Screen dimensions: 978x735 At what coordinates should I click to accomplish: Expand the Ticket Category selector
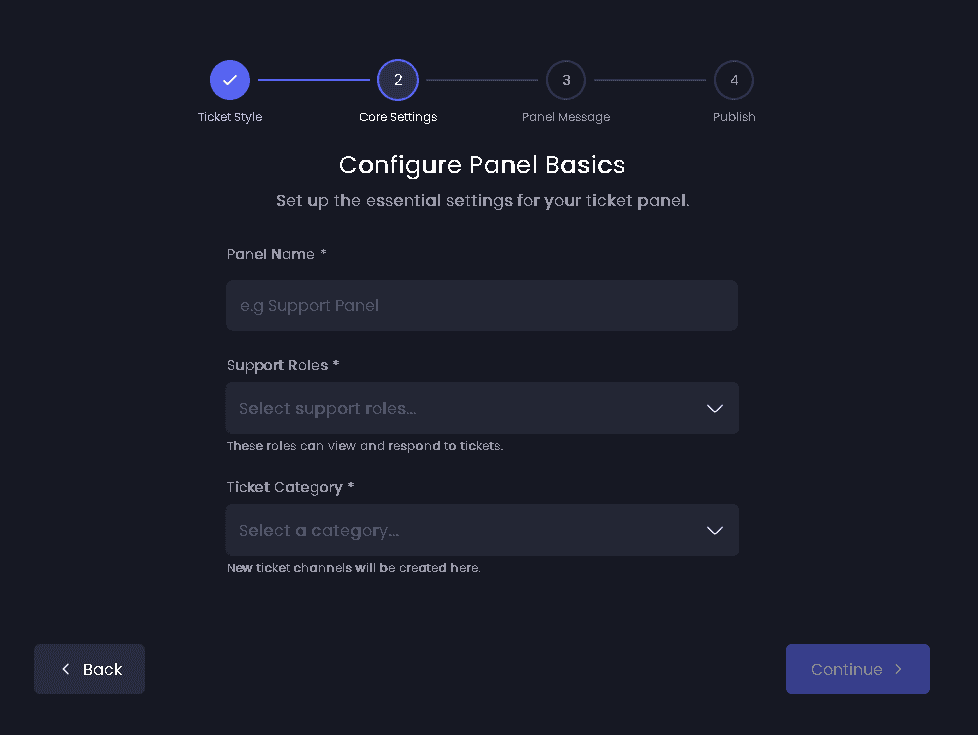[482, 530]
